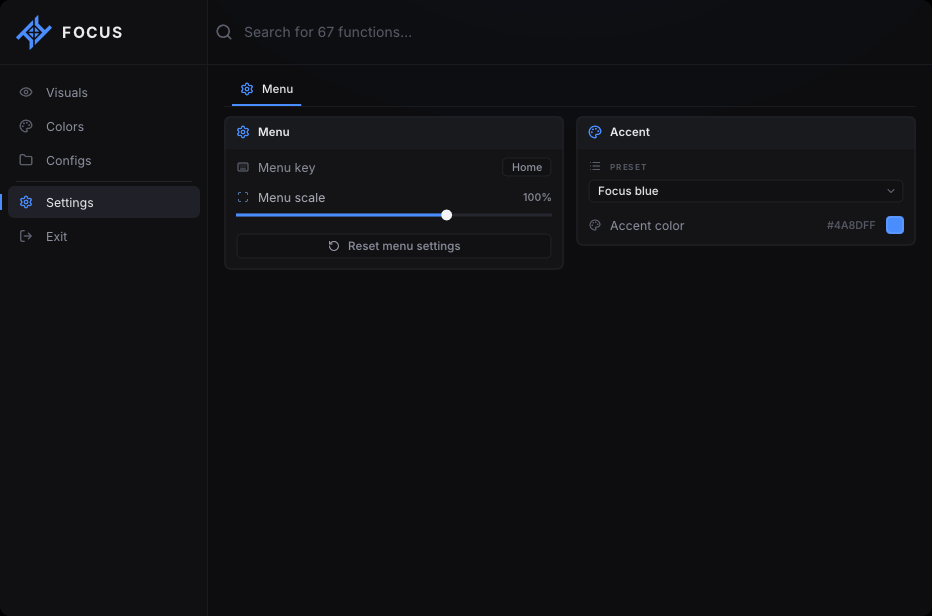Click the Menu scale fullscreen icon
Screen dimensions: 932x616
[x=243, y=197]
